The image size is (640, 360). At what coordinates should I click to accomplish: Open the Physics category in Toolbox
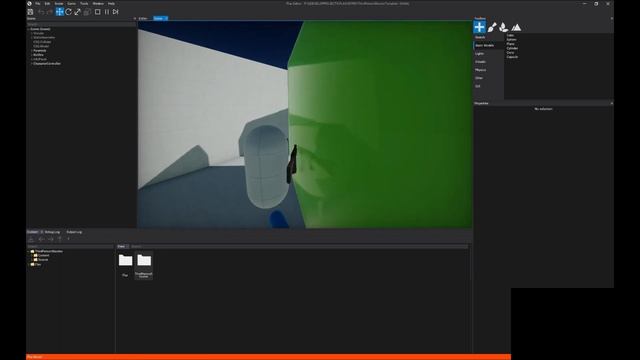[x=489, y=70]
